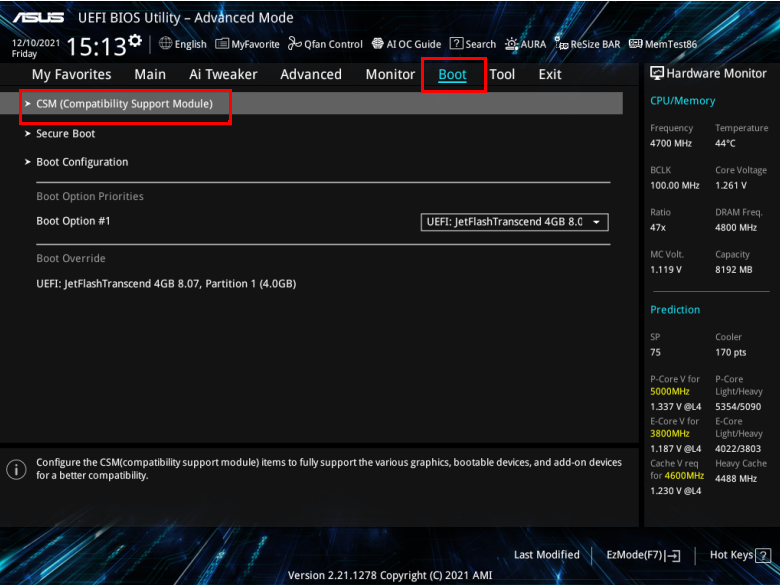
Task: Click the English language label
Action: click(191, 44)
